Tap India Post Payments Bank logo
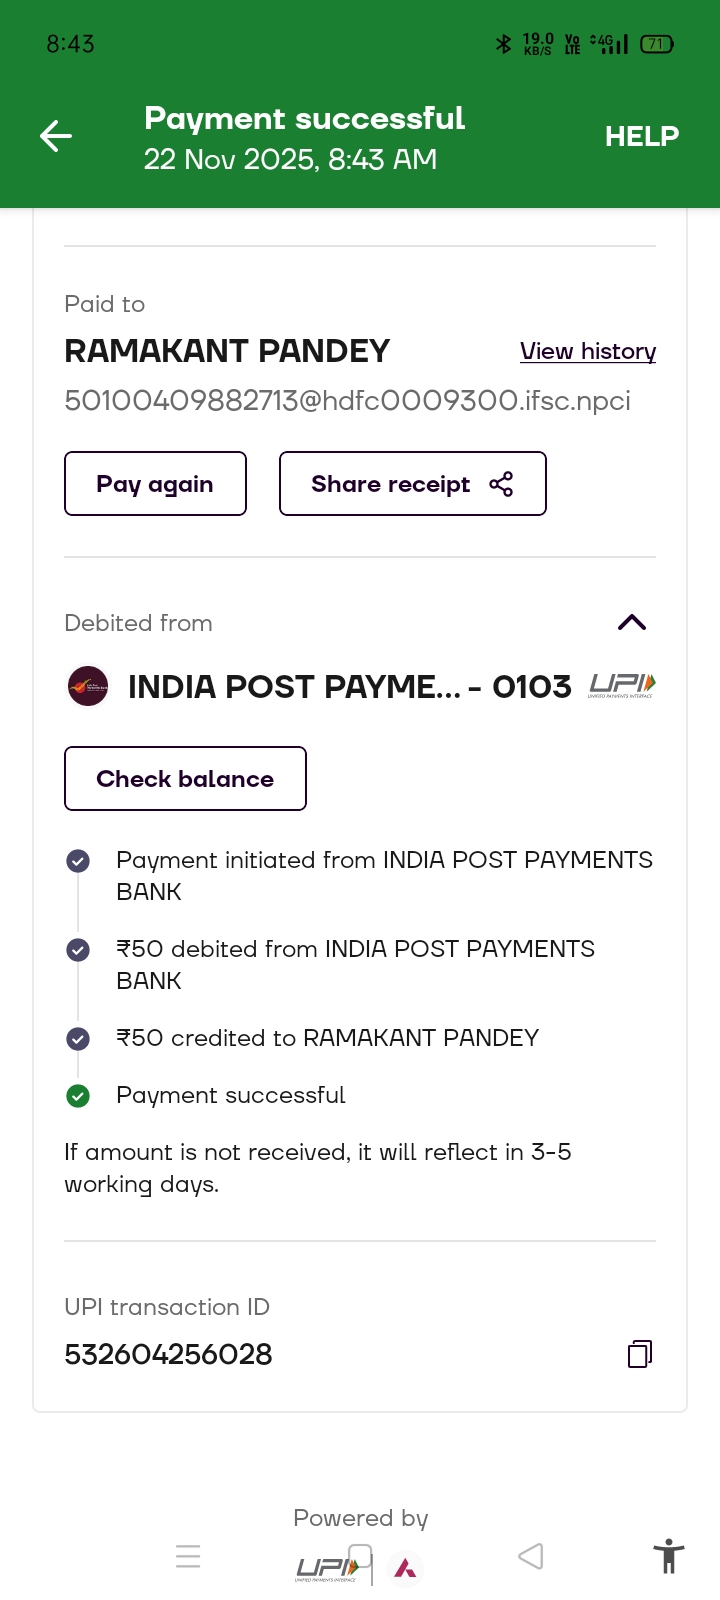The height and width of the screenshot is (1600, 720). pos(88,687)
